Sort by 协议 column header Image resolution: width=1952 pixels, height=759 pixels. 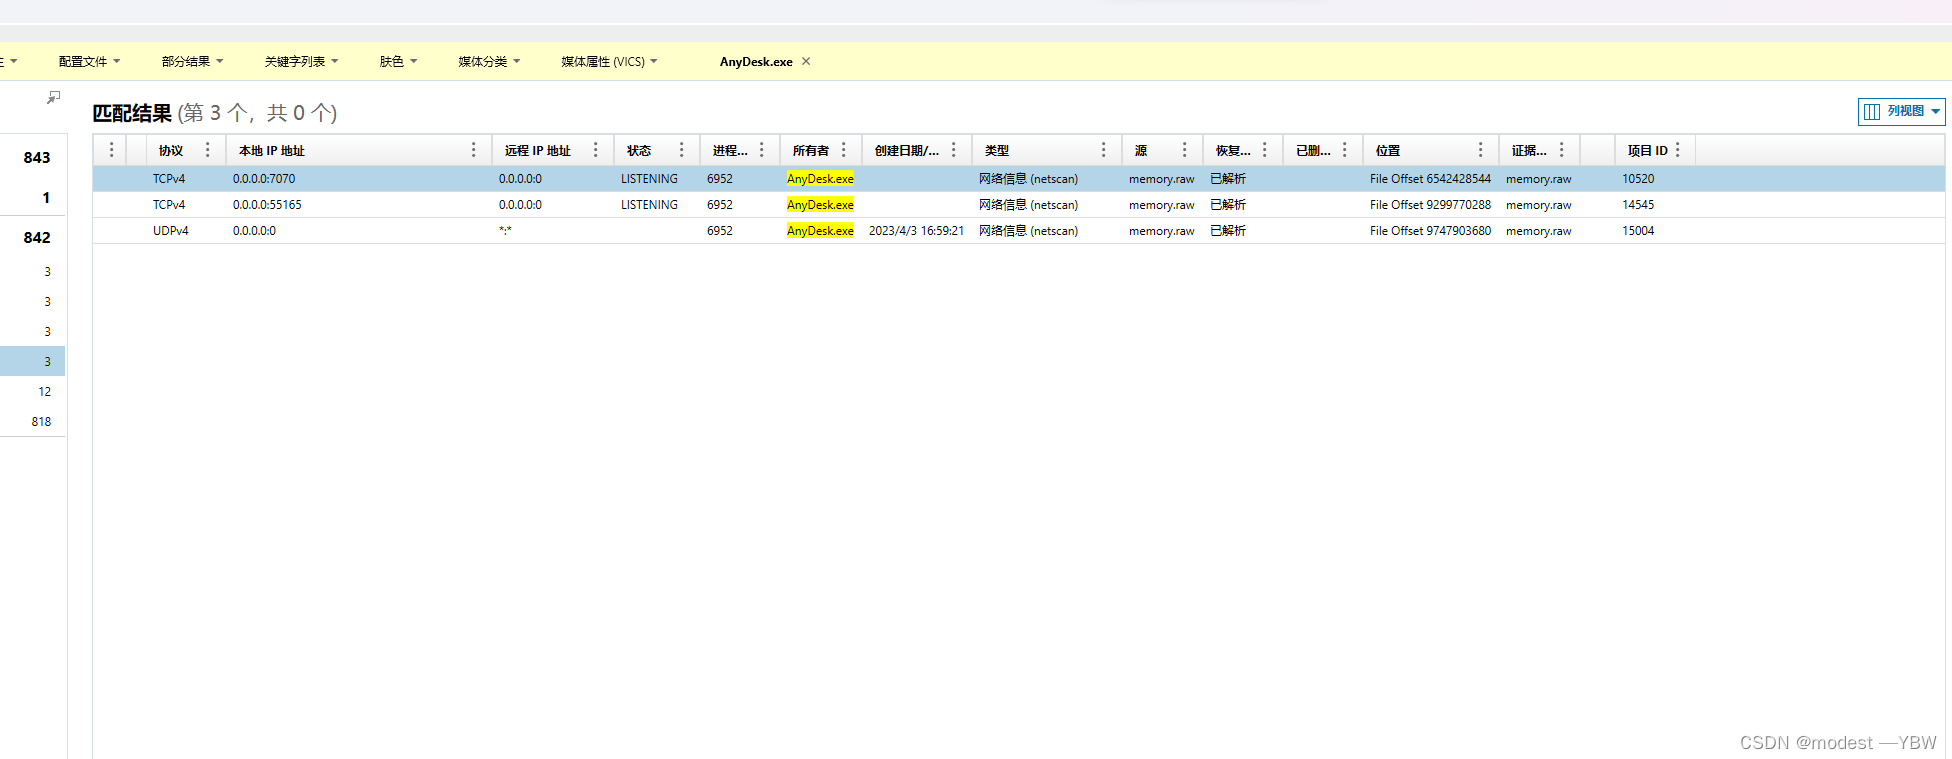coord(171,151)
